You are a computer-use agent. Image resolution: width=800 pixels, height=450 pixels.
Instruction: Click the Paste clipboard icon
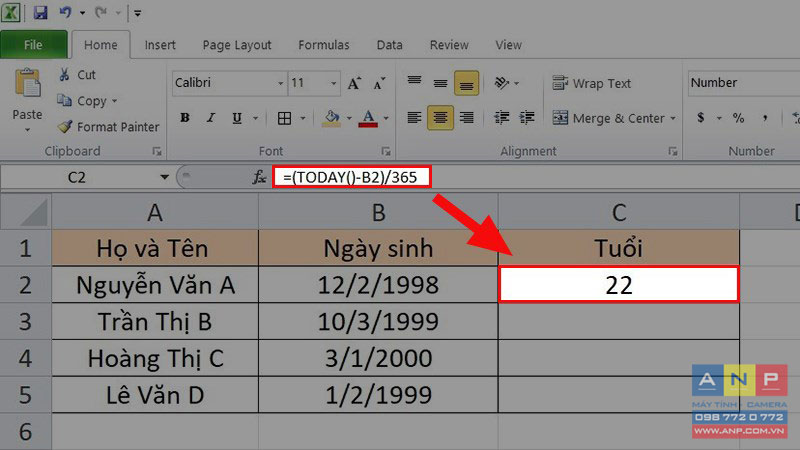coord(28,83)
